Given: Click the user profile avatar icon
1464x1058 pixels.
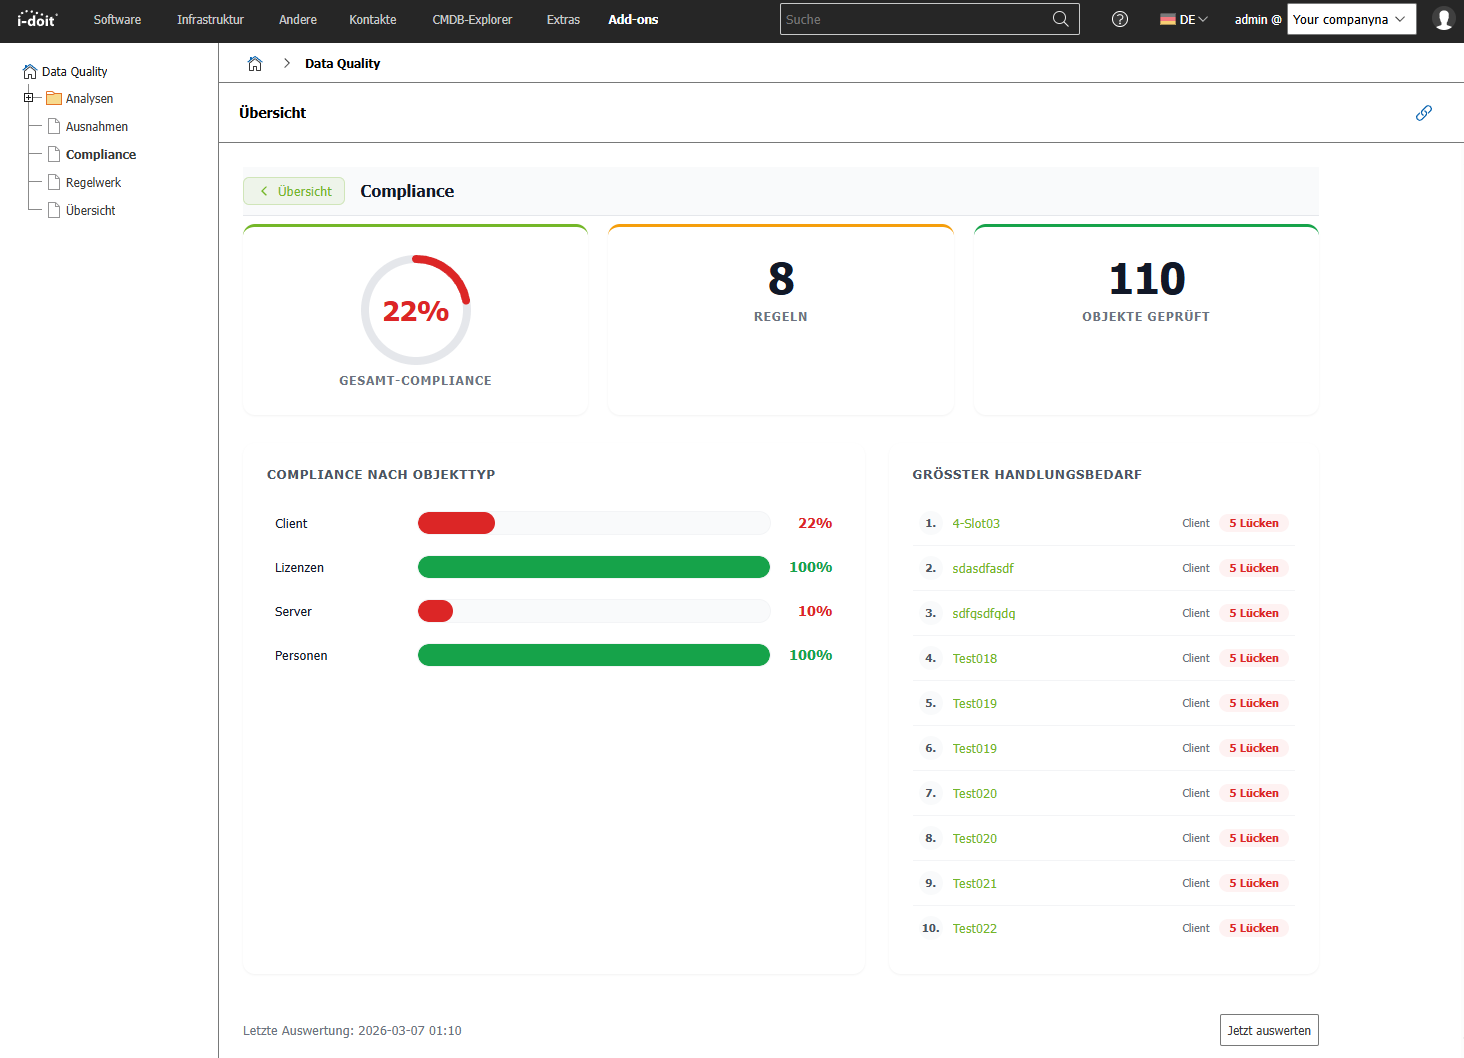Looking at the screenshot, I should [x=1443, y=18].
